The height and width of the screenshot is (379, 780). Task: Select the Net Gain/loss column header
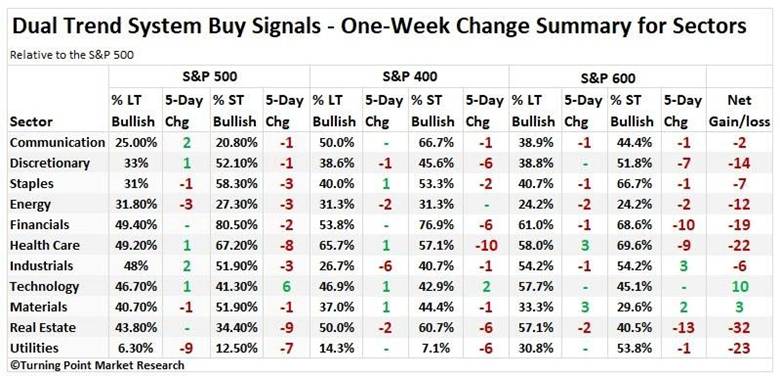tap(740, 111)
